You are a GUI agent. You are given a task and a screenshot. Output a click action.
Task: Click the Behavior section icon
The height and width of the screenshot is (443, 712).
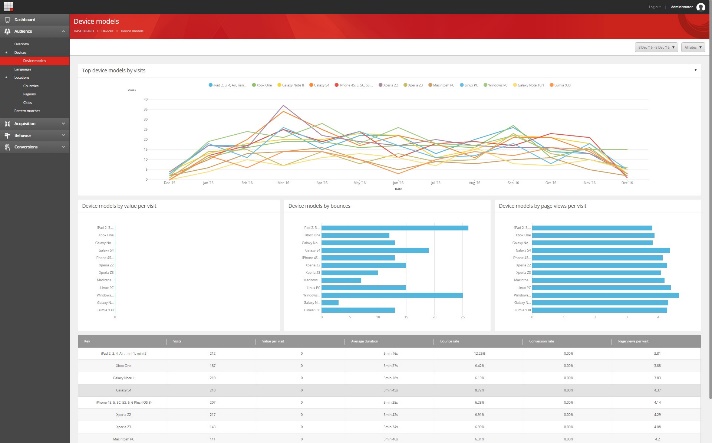[7, 135]
